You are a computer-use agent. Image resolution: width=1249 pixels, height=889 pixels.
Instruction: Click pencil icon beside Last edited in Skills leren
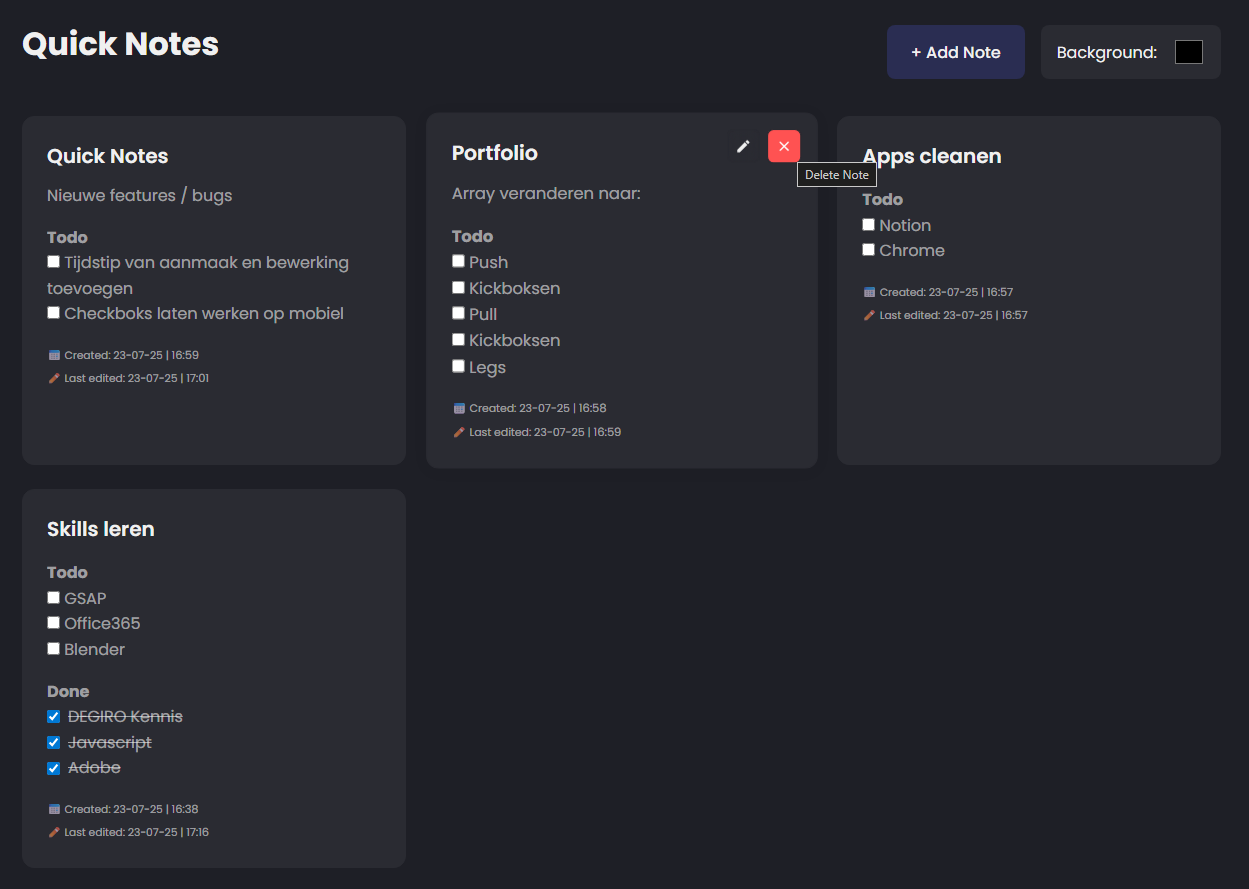[54, 832]
